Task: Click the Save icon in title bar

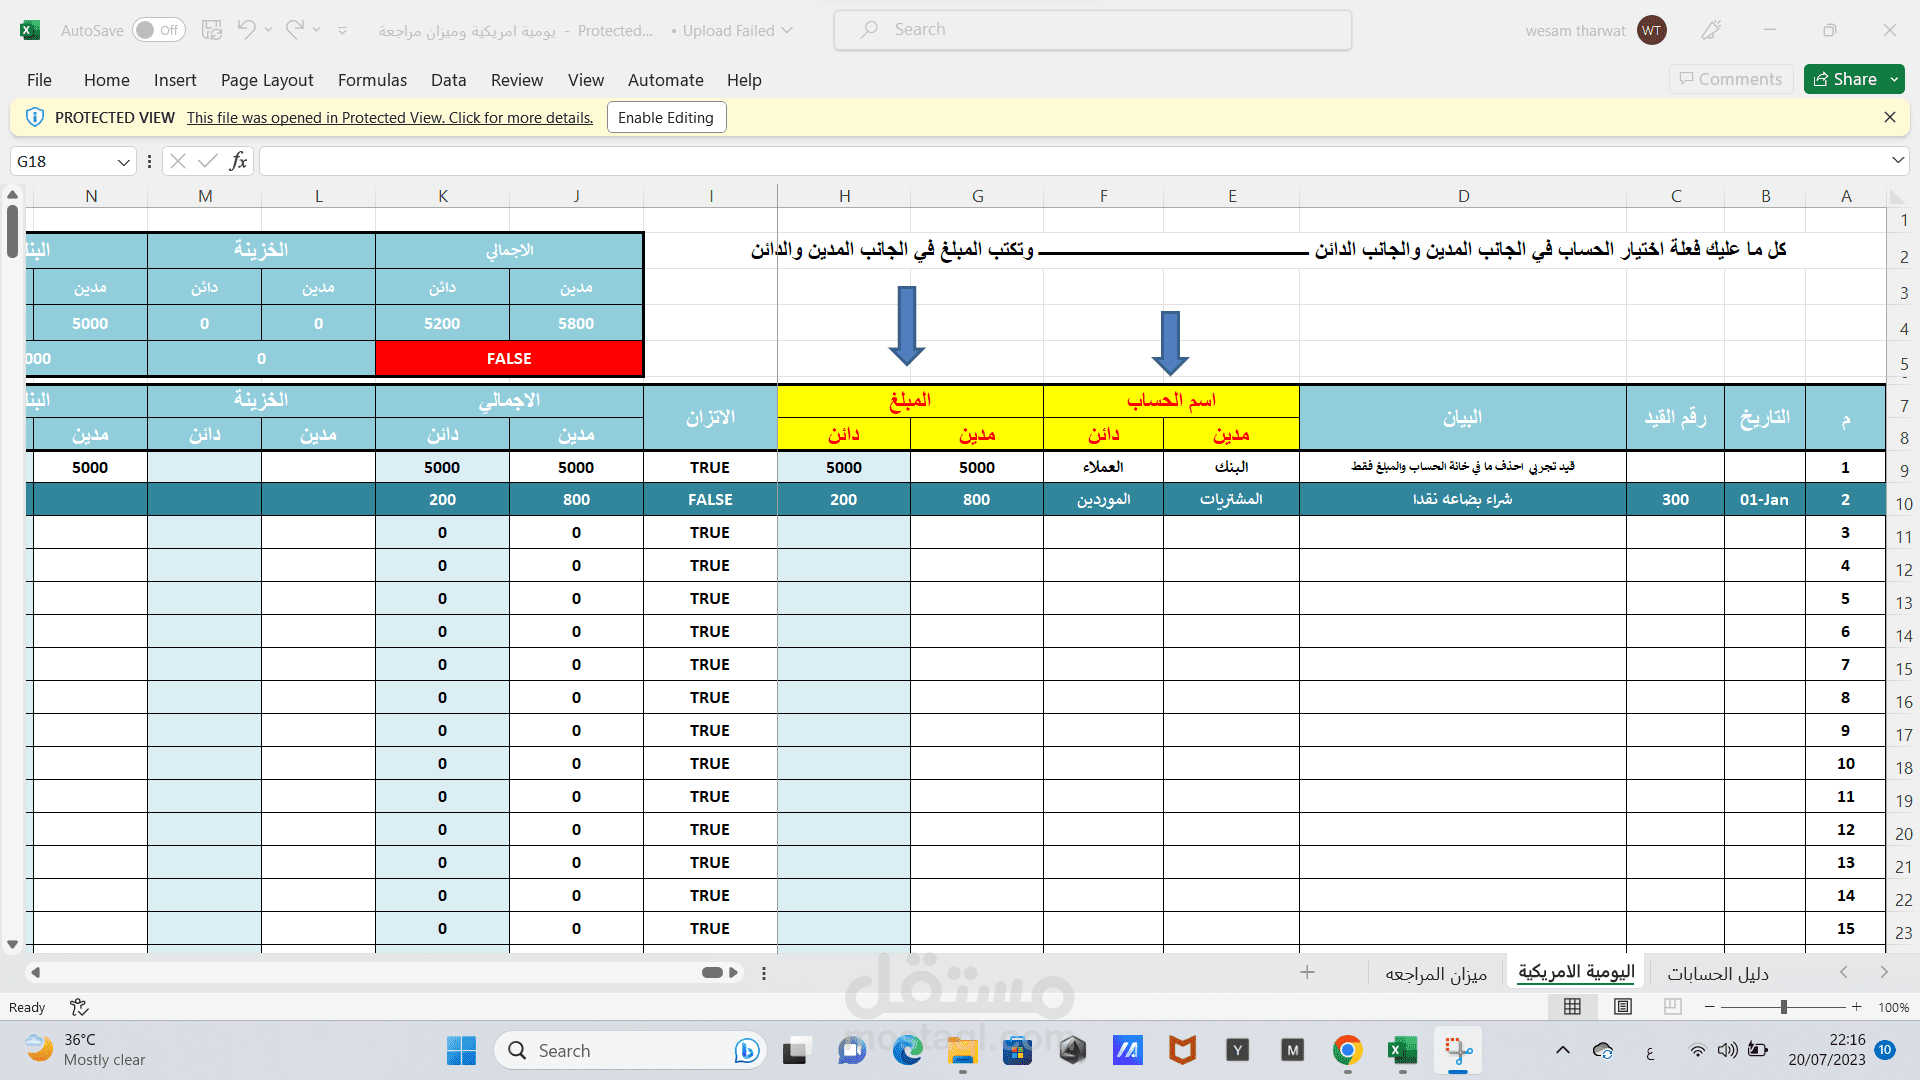Action: [x=211, y=30]
